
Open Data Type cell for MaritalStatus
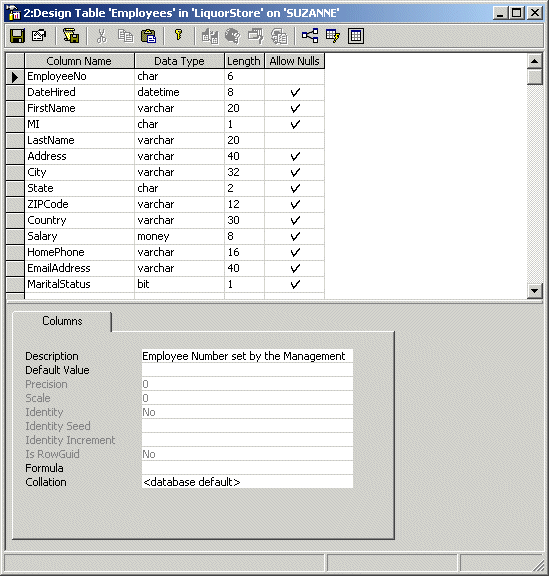tap(179, 284)
